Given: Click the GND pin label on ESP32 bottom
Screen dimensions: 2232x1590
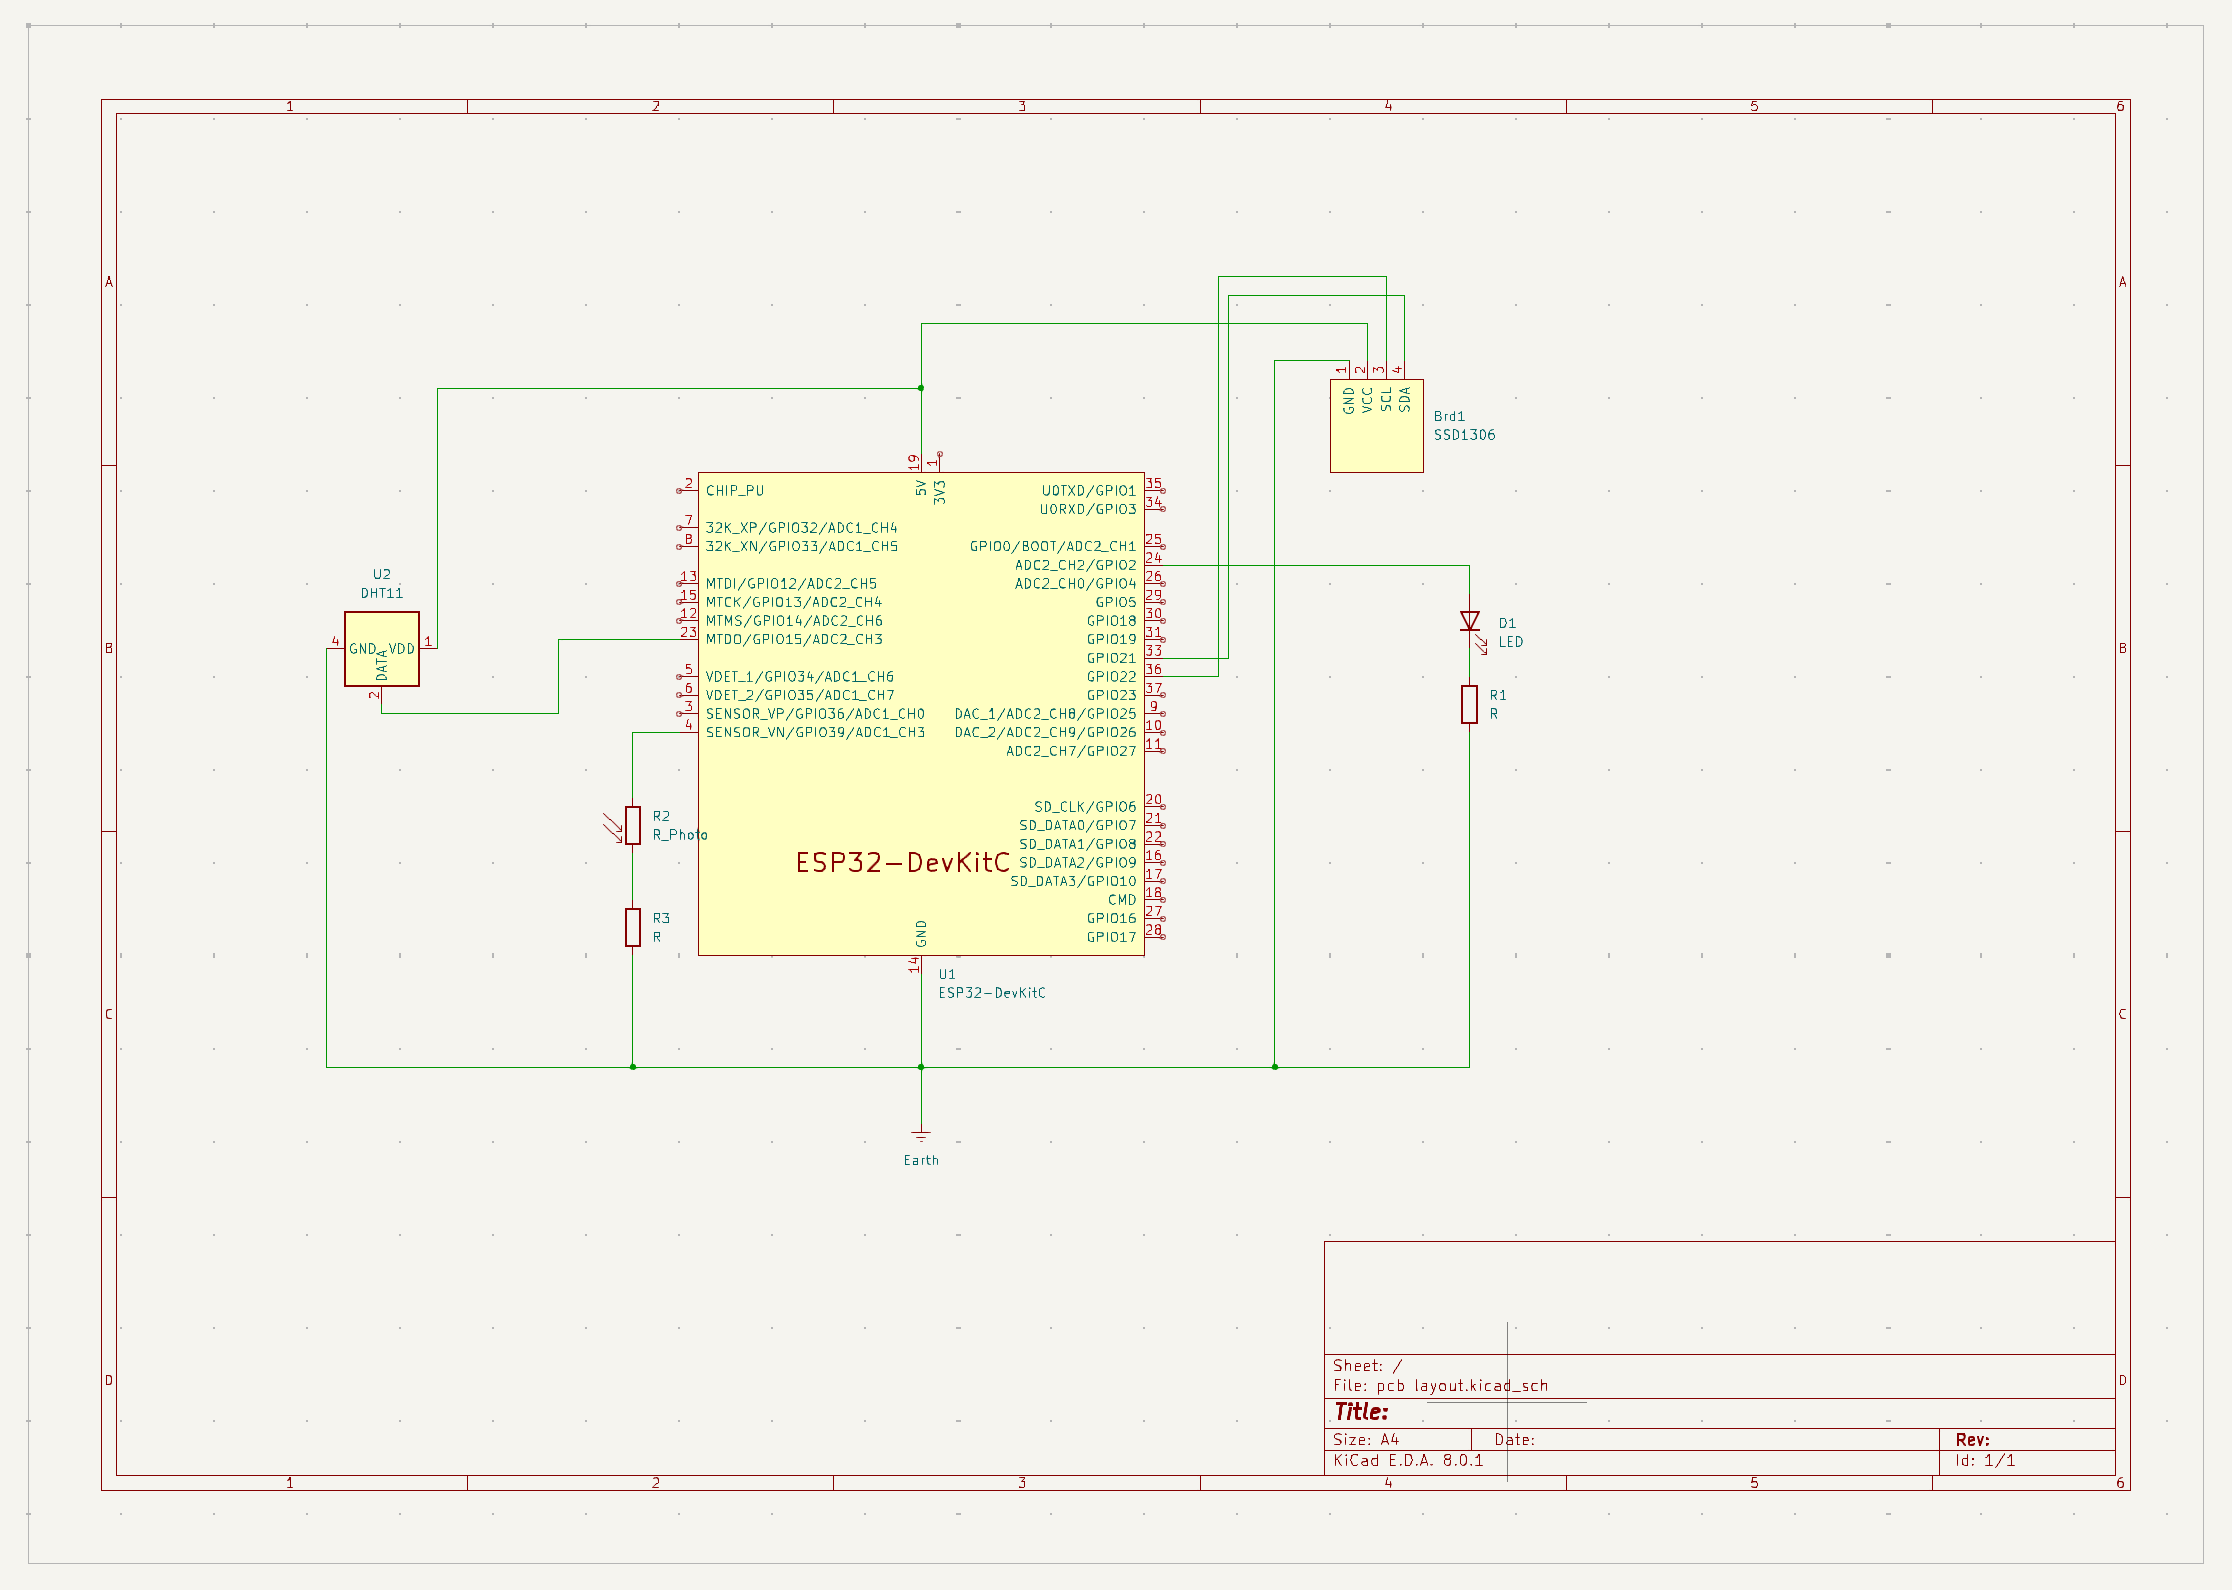Looking at the screenshot, I should [x=921, y=934].
